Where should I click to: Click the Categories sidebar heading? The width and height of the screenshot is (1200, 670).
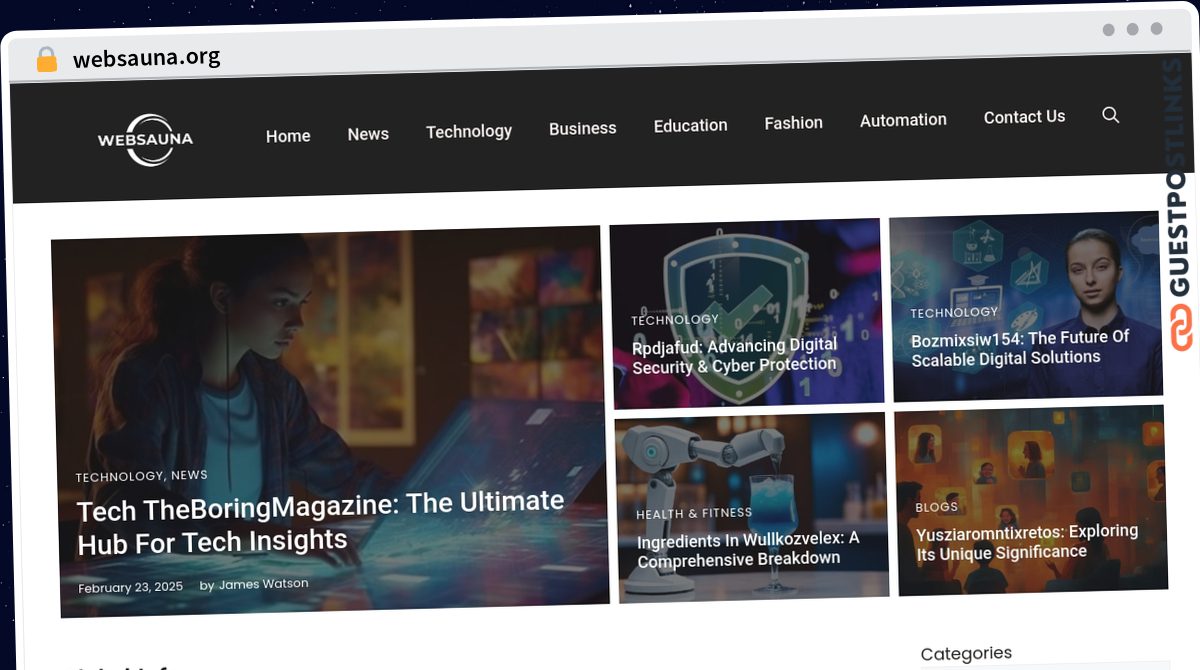966,654
